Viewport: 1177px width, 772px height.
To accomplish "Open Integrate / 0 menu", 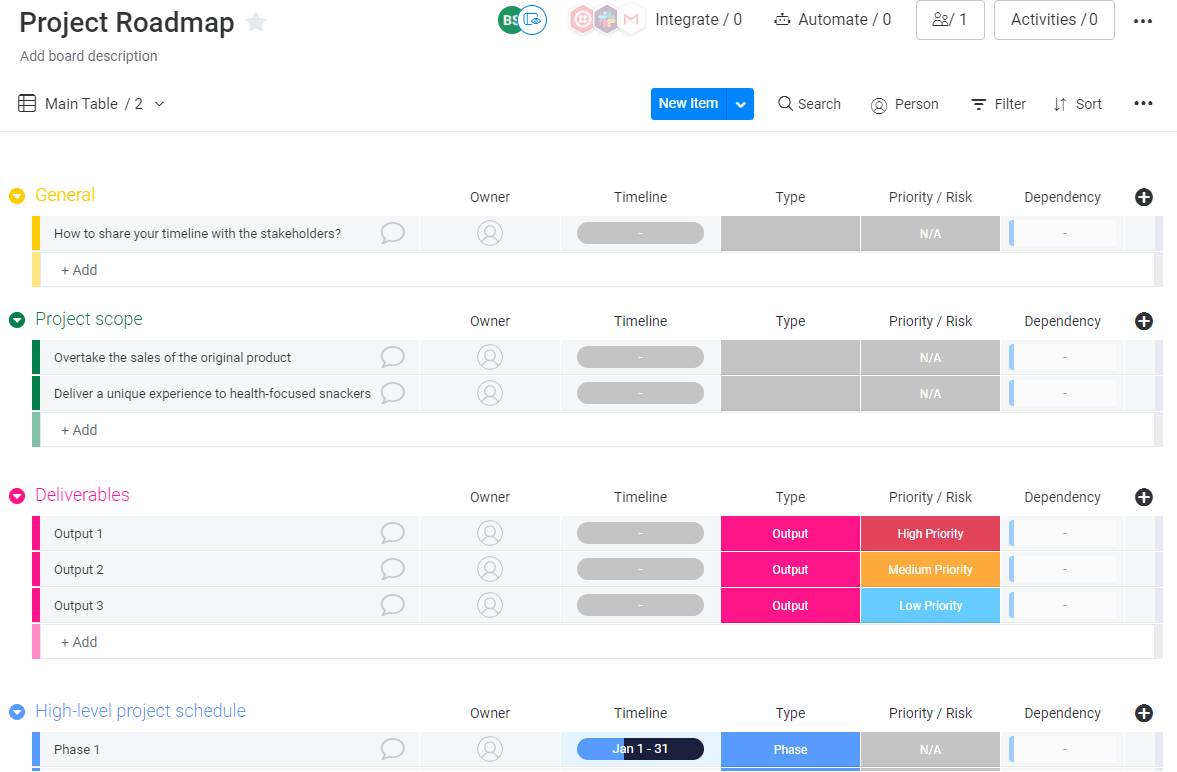I will [698, 19].
